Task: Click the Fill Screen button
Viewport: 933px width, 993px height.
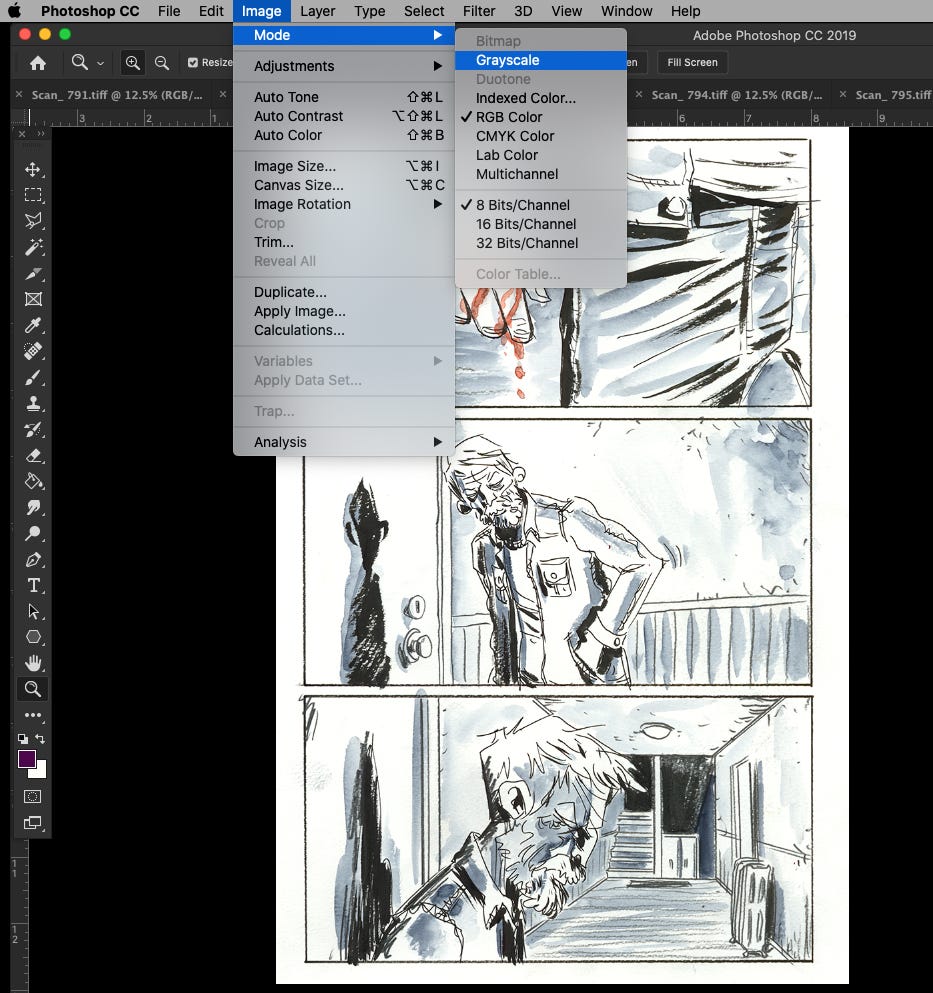Action: (692, 63)
